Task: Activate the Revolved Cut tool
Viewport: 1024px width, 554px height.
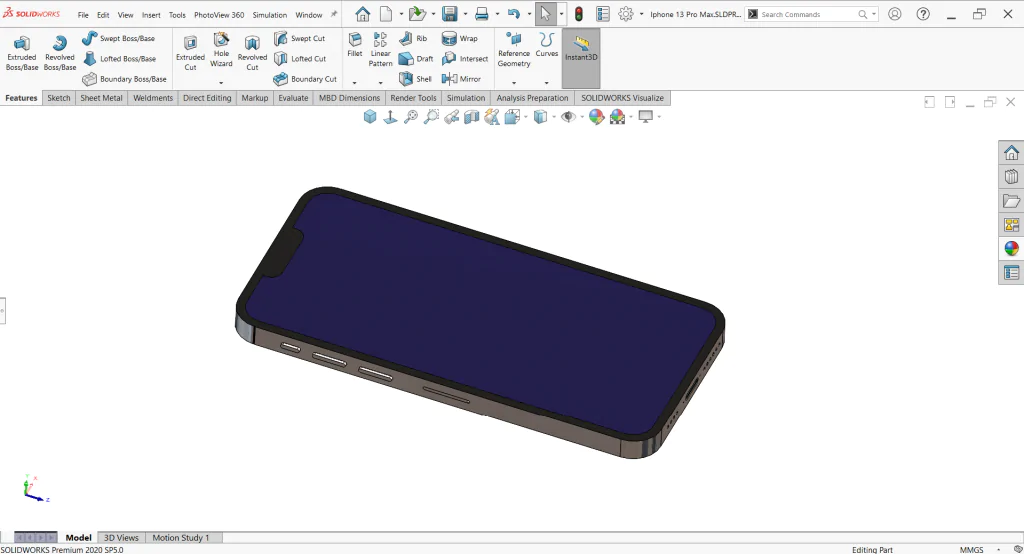Action: pyautogui.click(x=252, y=53)
